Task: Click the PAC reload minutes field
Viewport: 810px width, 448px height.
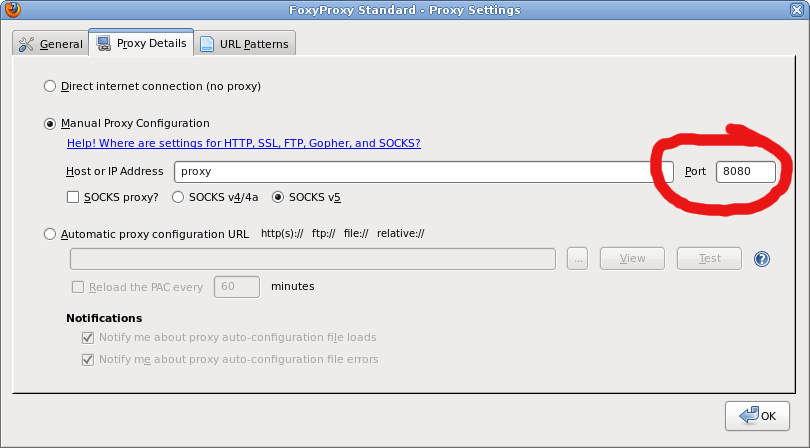Action: coord(237,287)
